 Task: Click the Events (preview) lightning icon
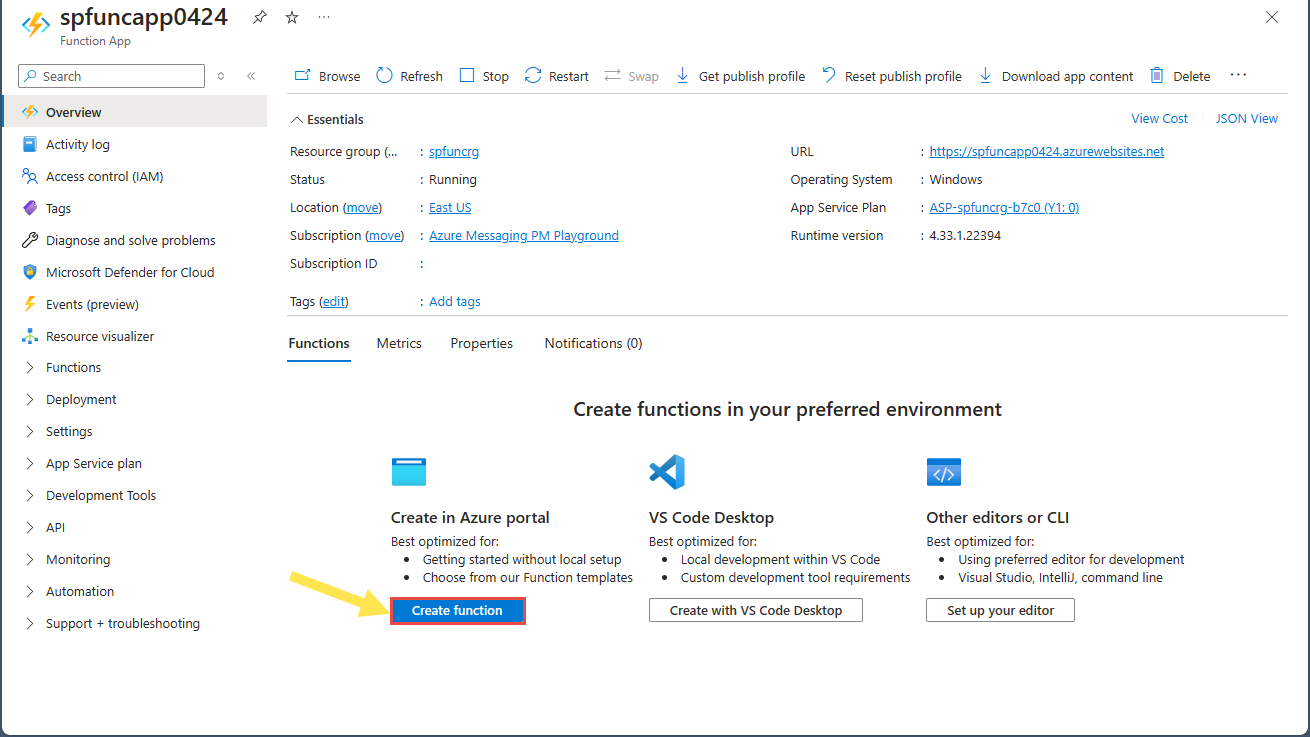tap(30, 304)
